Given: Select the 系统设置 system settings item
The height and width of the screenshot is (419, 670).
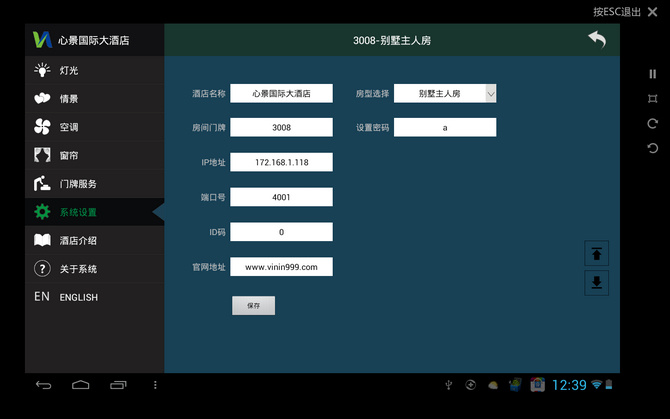Looking at the screenshot, I should click(94, 212).
